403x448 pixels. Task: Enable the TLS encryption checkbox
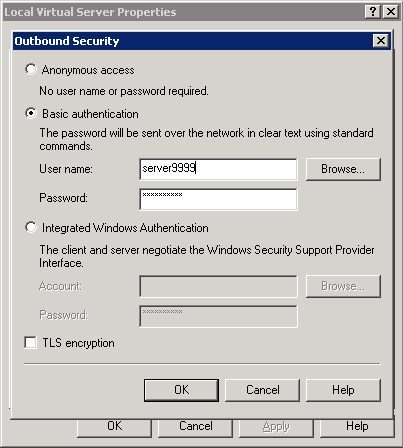pos(30,343)
